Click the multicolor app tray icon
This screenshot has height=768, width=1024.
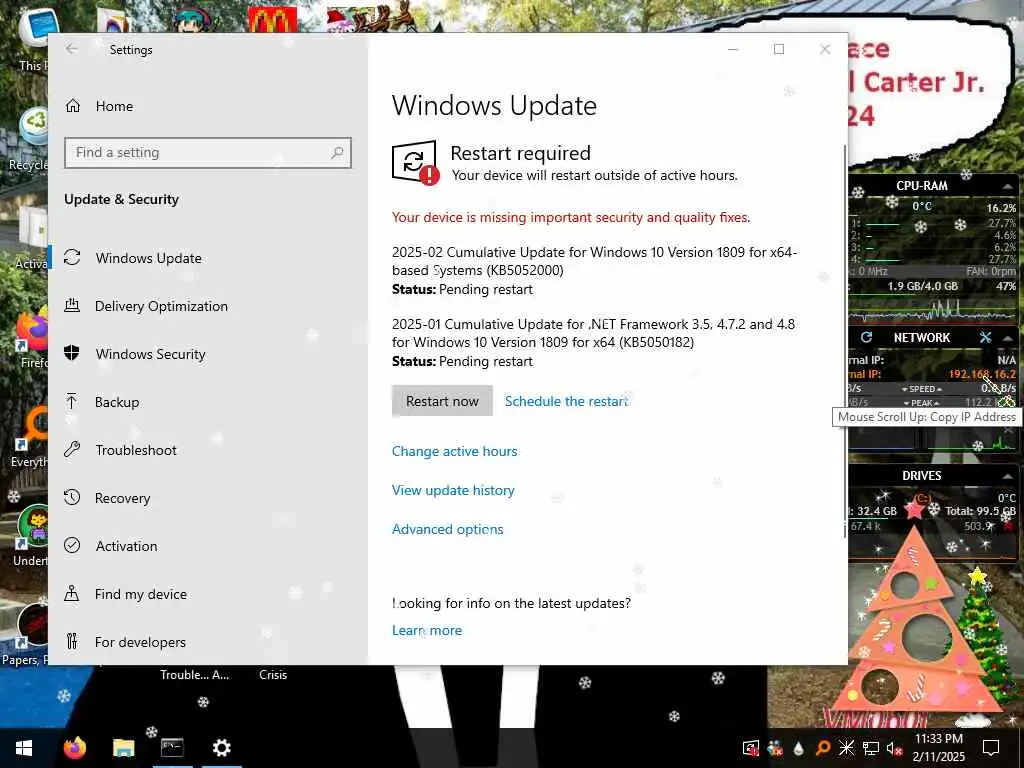coord(775,748)
